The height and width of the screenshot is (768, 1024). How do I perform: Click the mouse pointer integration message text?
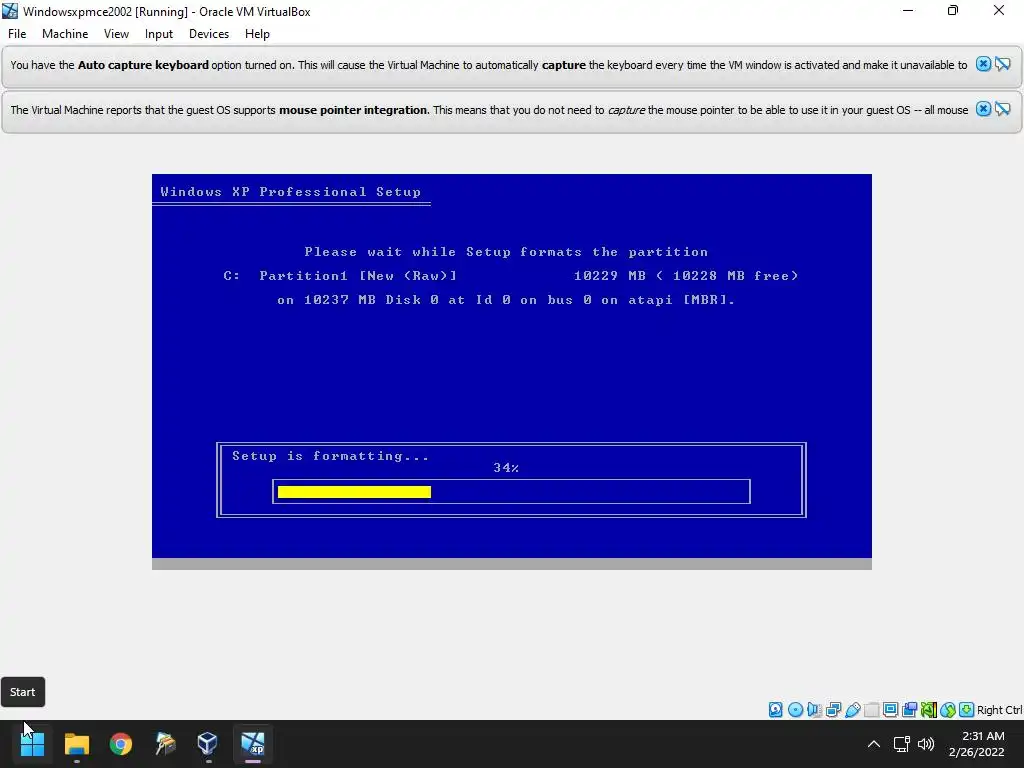489,110
